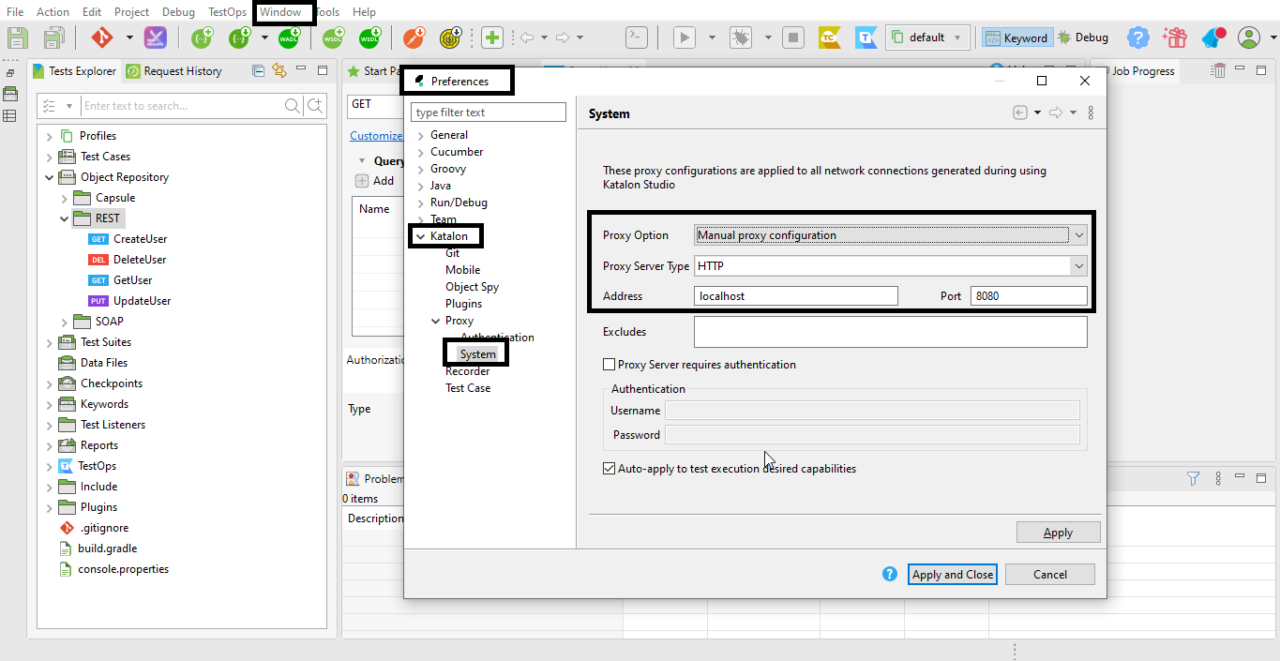Uncheck Auto-apply to test execution desired capabilities
Image resolution: width=1280 pixels, height=661 pixels.
[x=609, y=468]
